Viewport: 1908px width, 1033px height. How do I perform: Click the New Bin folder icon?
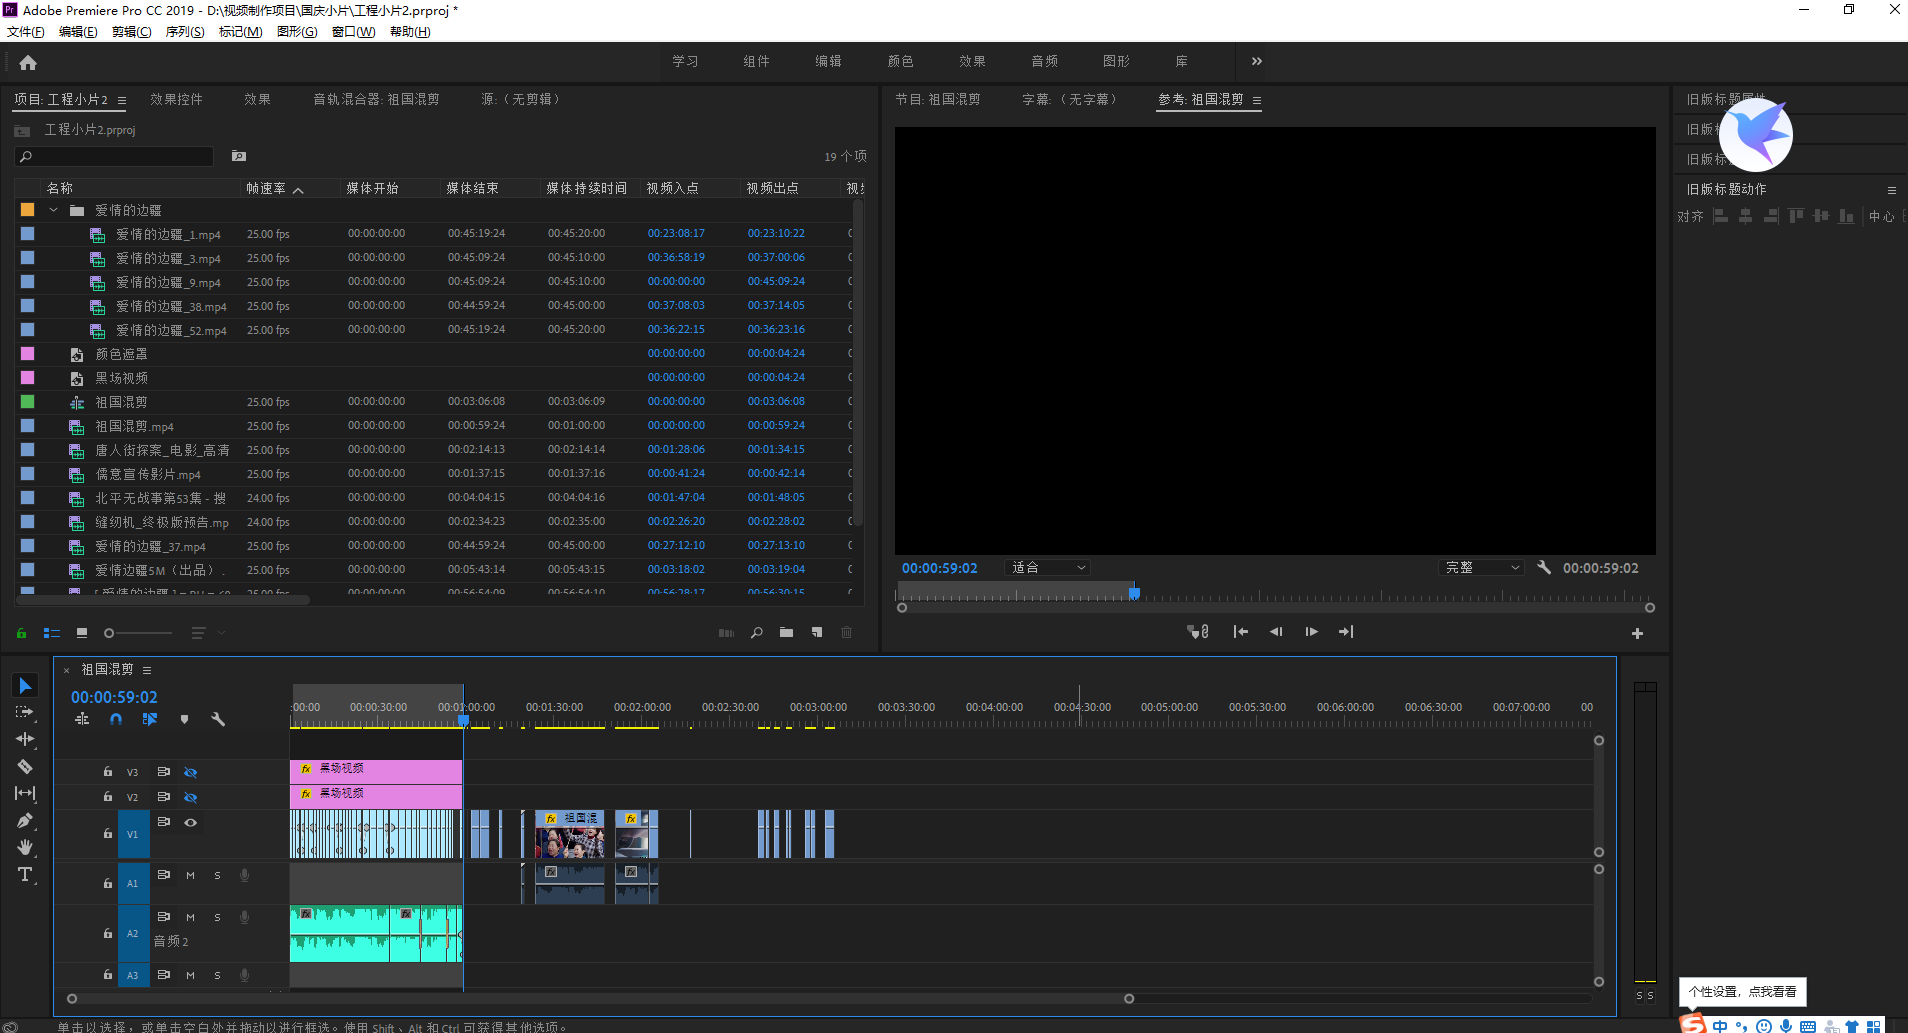coord(786,632)
